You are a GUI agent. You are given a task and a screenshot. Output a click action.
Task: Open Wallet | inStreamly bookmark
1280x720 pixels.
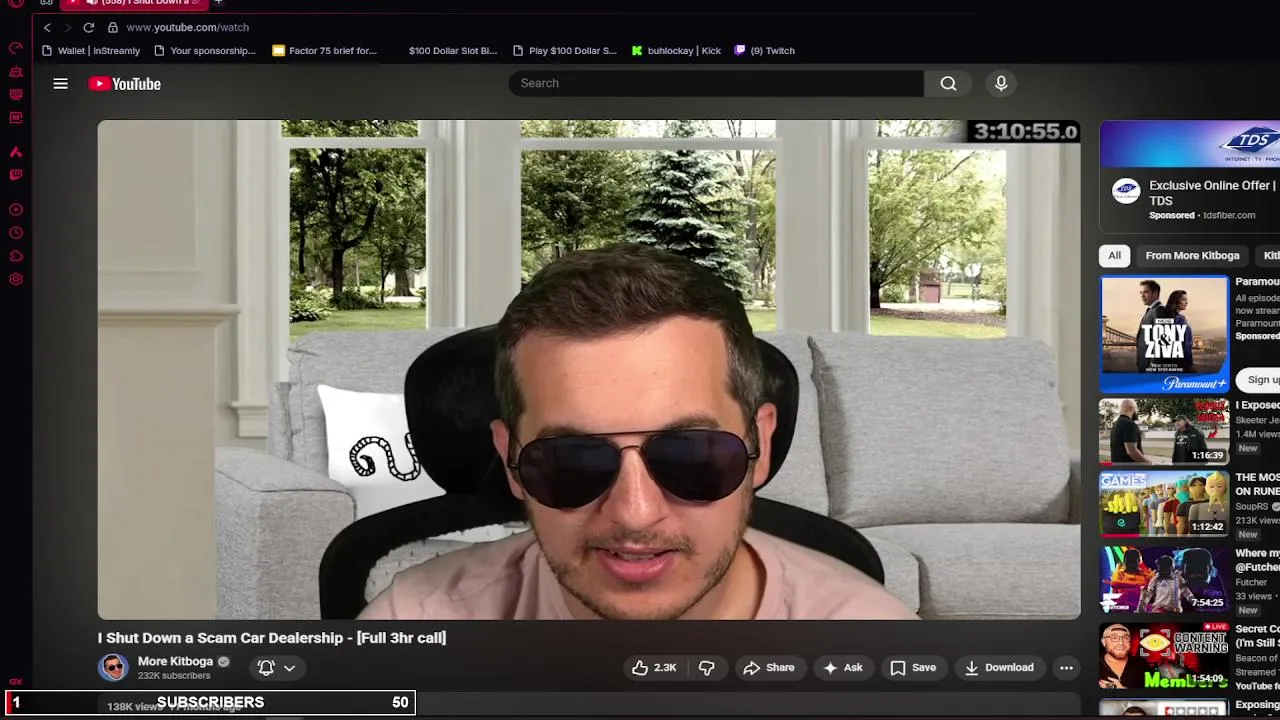(x=91, y=50)
